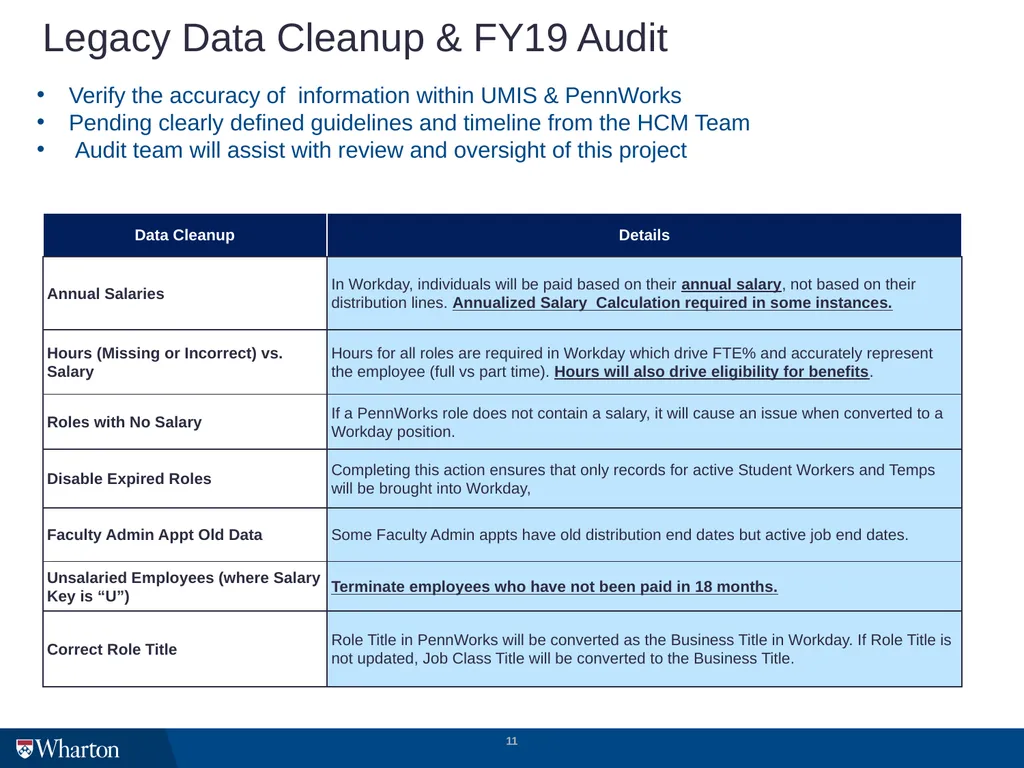The height and width of the screenshot is (768, 1024).
Task: Click 'Terminate employees who have not been paid in 18 months.'
Action: (x=554, y=586)
